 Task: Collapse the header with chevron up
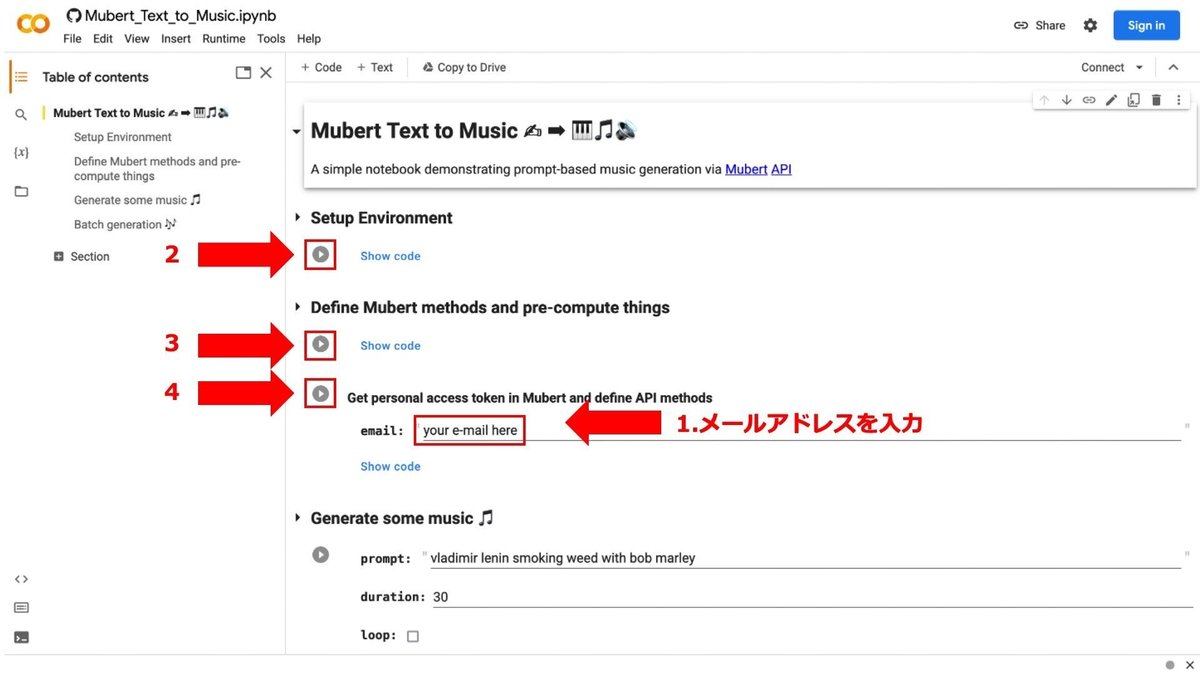point(1173,68)
